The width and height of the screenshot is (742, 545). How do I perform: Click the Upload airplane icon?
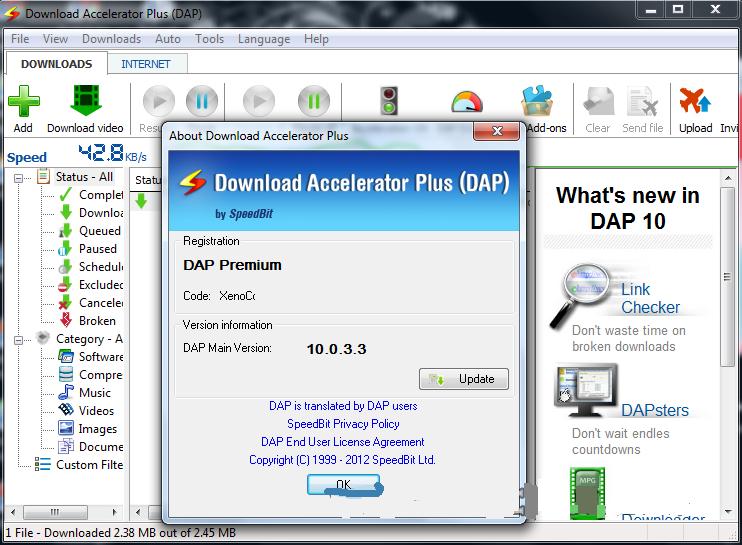tap(695, 100)
